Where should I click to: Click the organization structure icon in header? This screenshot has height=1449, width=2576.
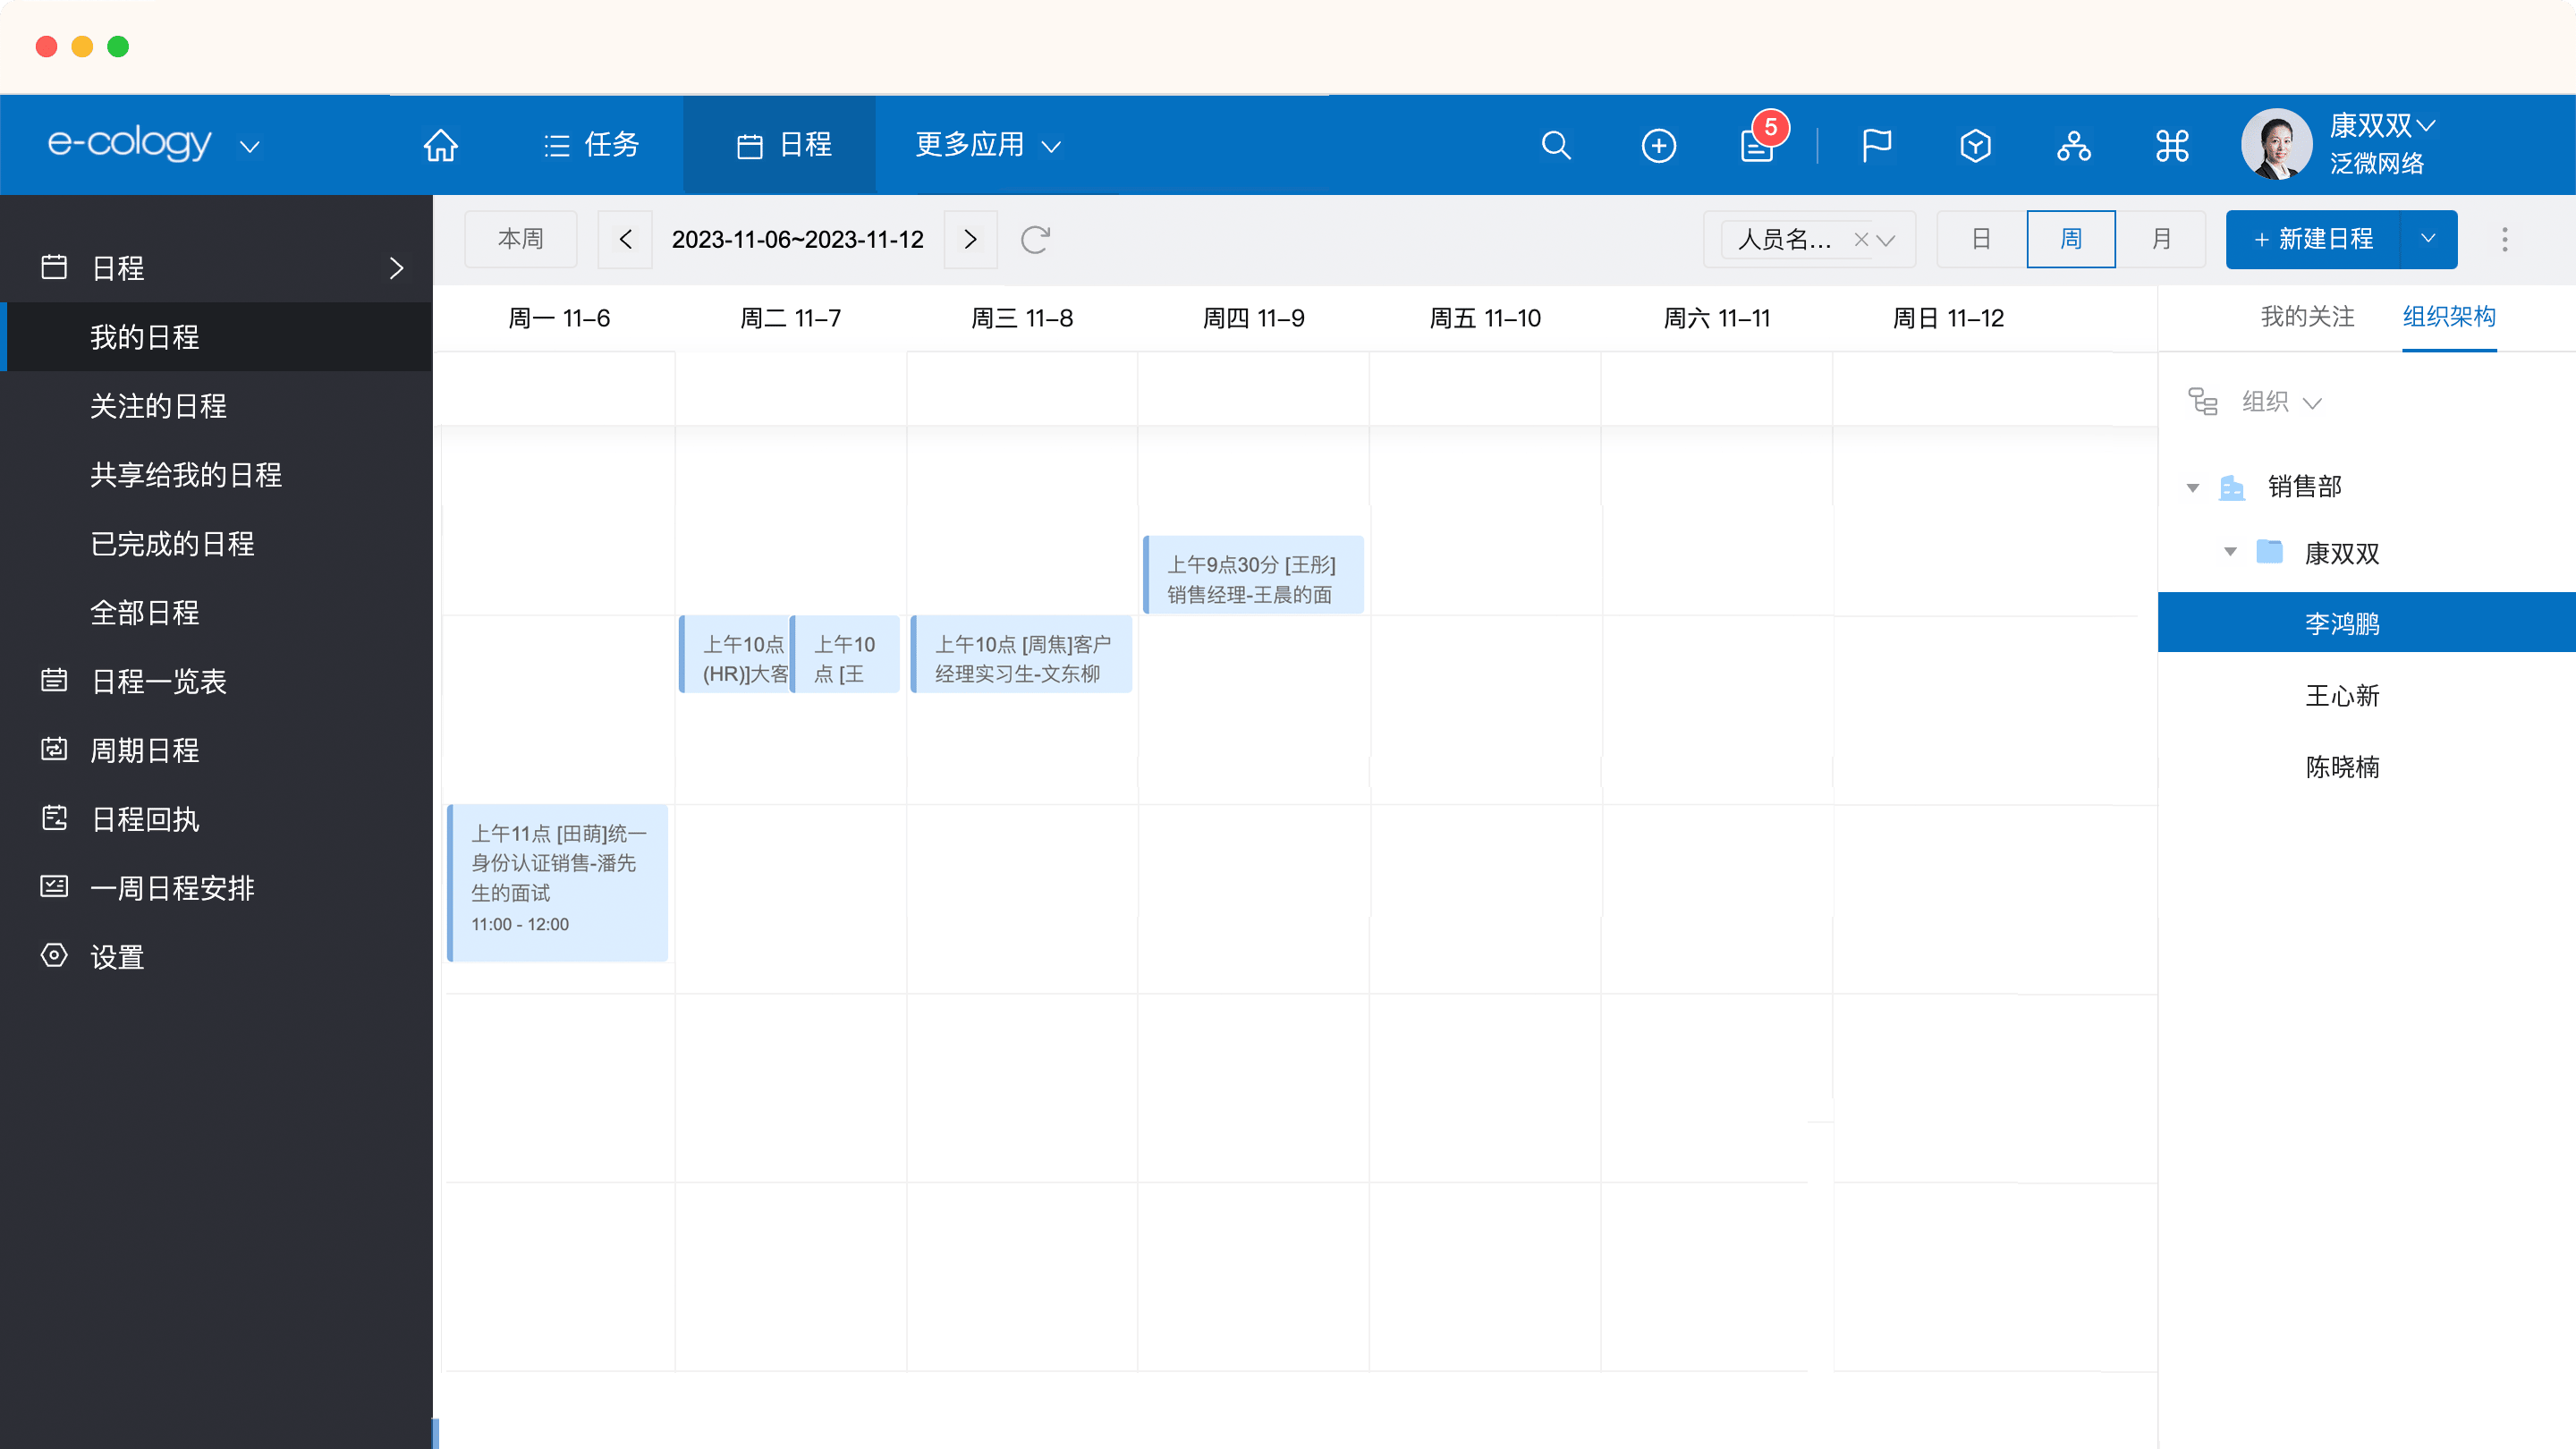point(2073,145)
